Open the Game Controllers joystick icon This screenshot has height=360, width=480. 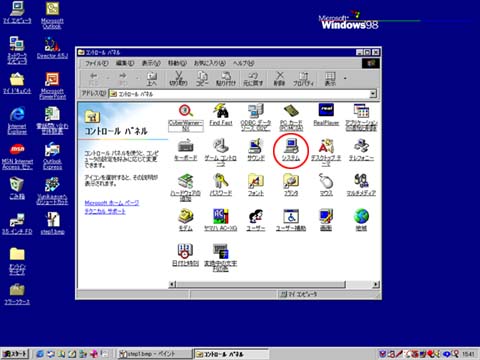(x=221, y=152)
